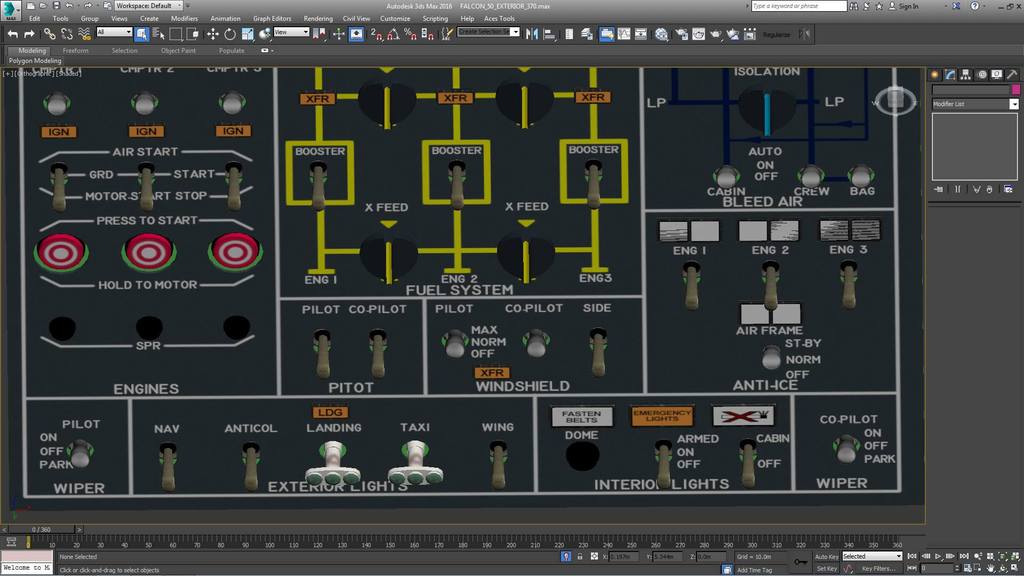
Task: Select the Select and Link tool
Action: coord(49,34)
